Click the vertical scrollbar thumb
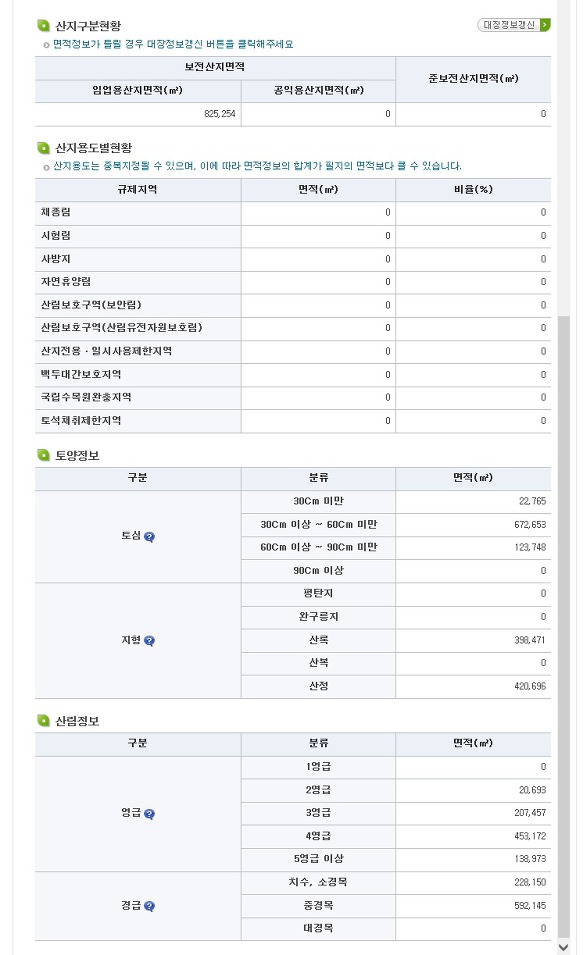The image size is (583, 955). (564, 626)
